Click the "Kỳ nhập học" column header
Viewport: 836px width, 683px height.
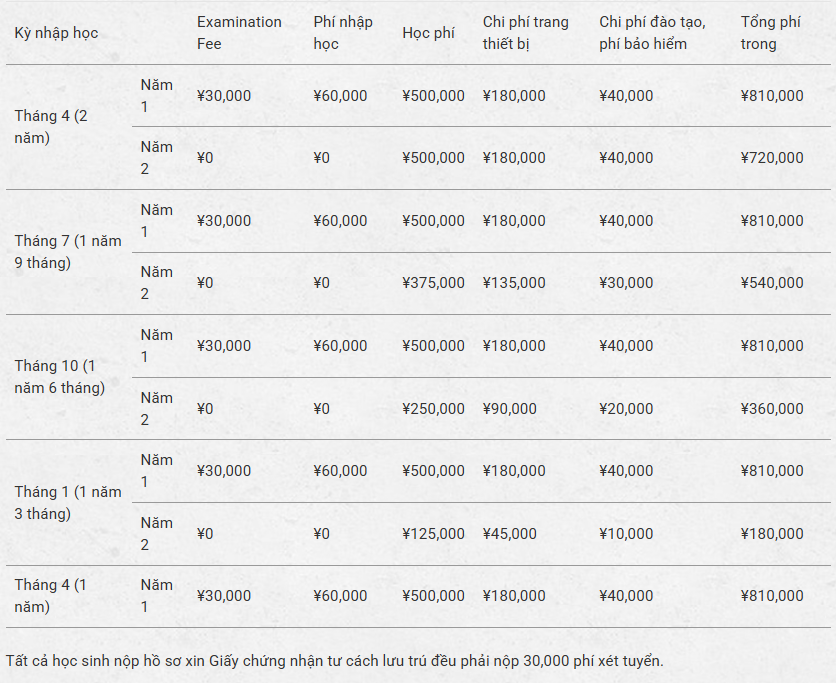(x=56, y=33)
